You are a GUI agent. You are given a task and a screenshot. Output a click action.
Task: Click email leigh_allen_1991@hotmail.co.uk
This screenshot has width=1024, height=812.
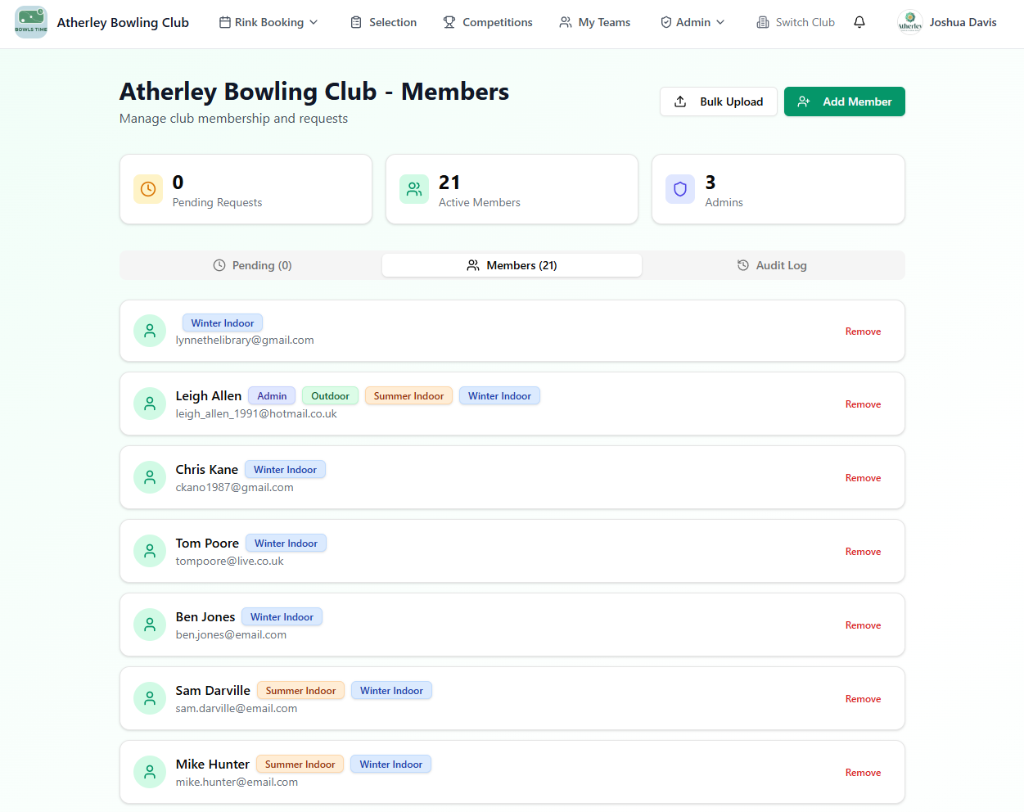pos(256,414)
